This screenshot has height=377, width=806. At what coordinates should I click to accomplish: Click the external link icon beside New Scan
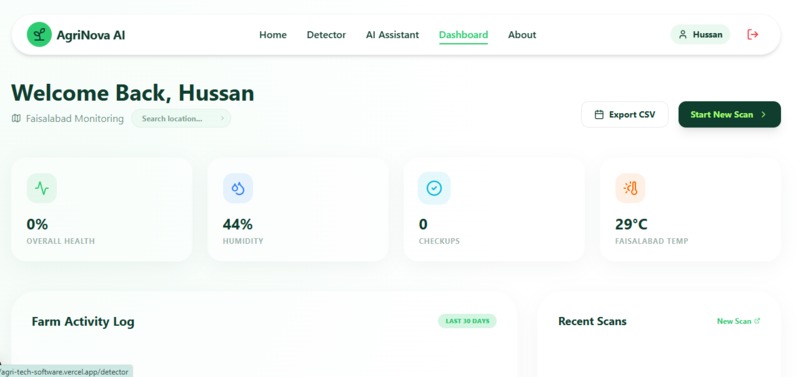[757, 321]
